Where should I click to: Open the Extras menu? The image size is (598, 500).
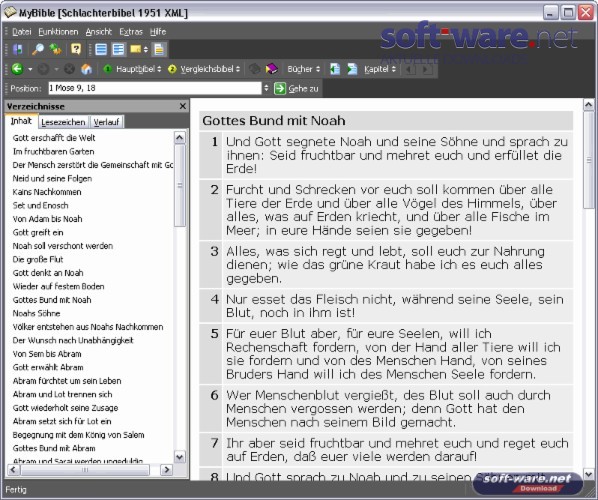click(131, 32)
